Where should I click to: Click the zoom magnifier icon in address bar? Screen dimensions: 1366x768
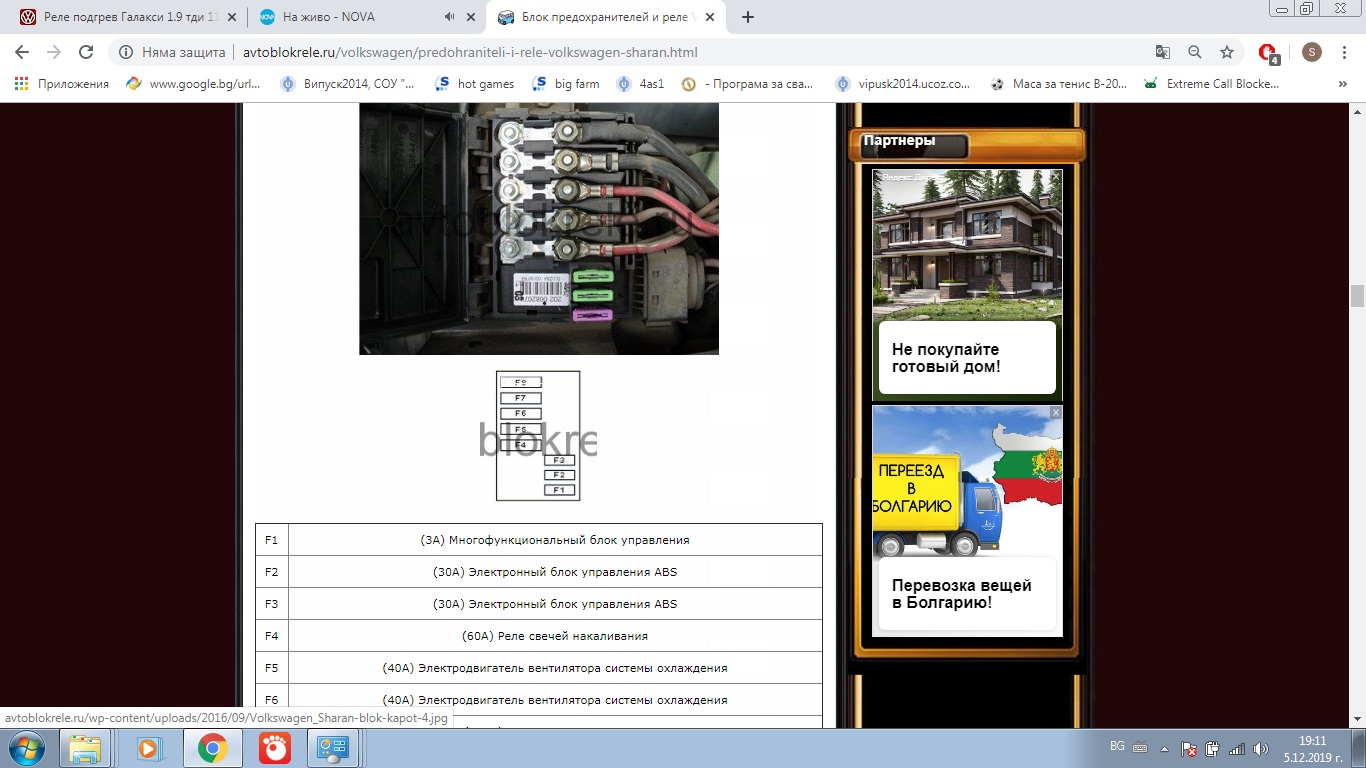point(1194,52)
